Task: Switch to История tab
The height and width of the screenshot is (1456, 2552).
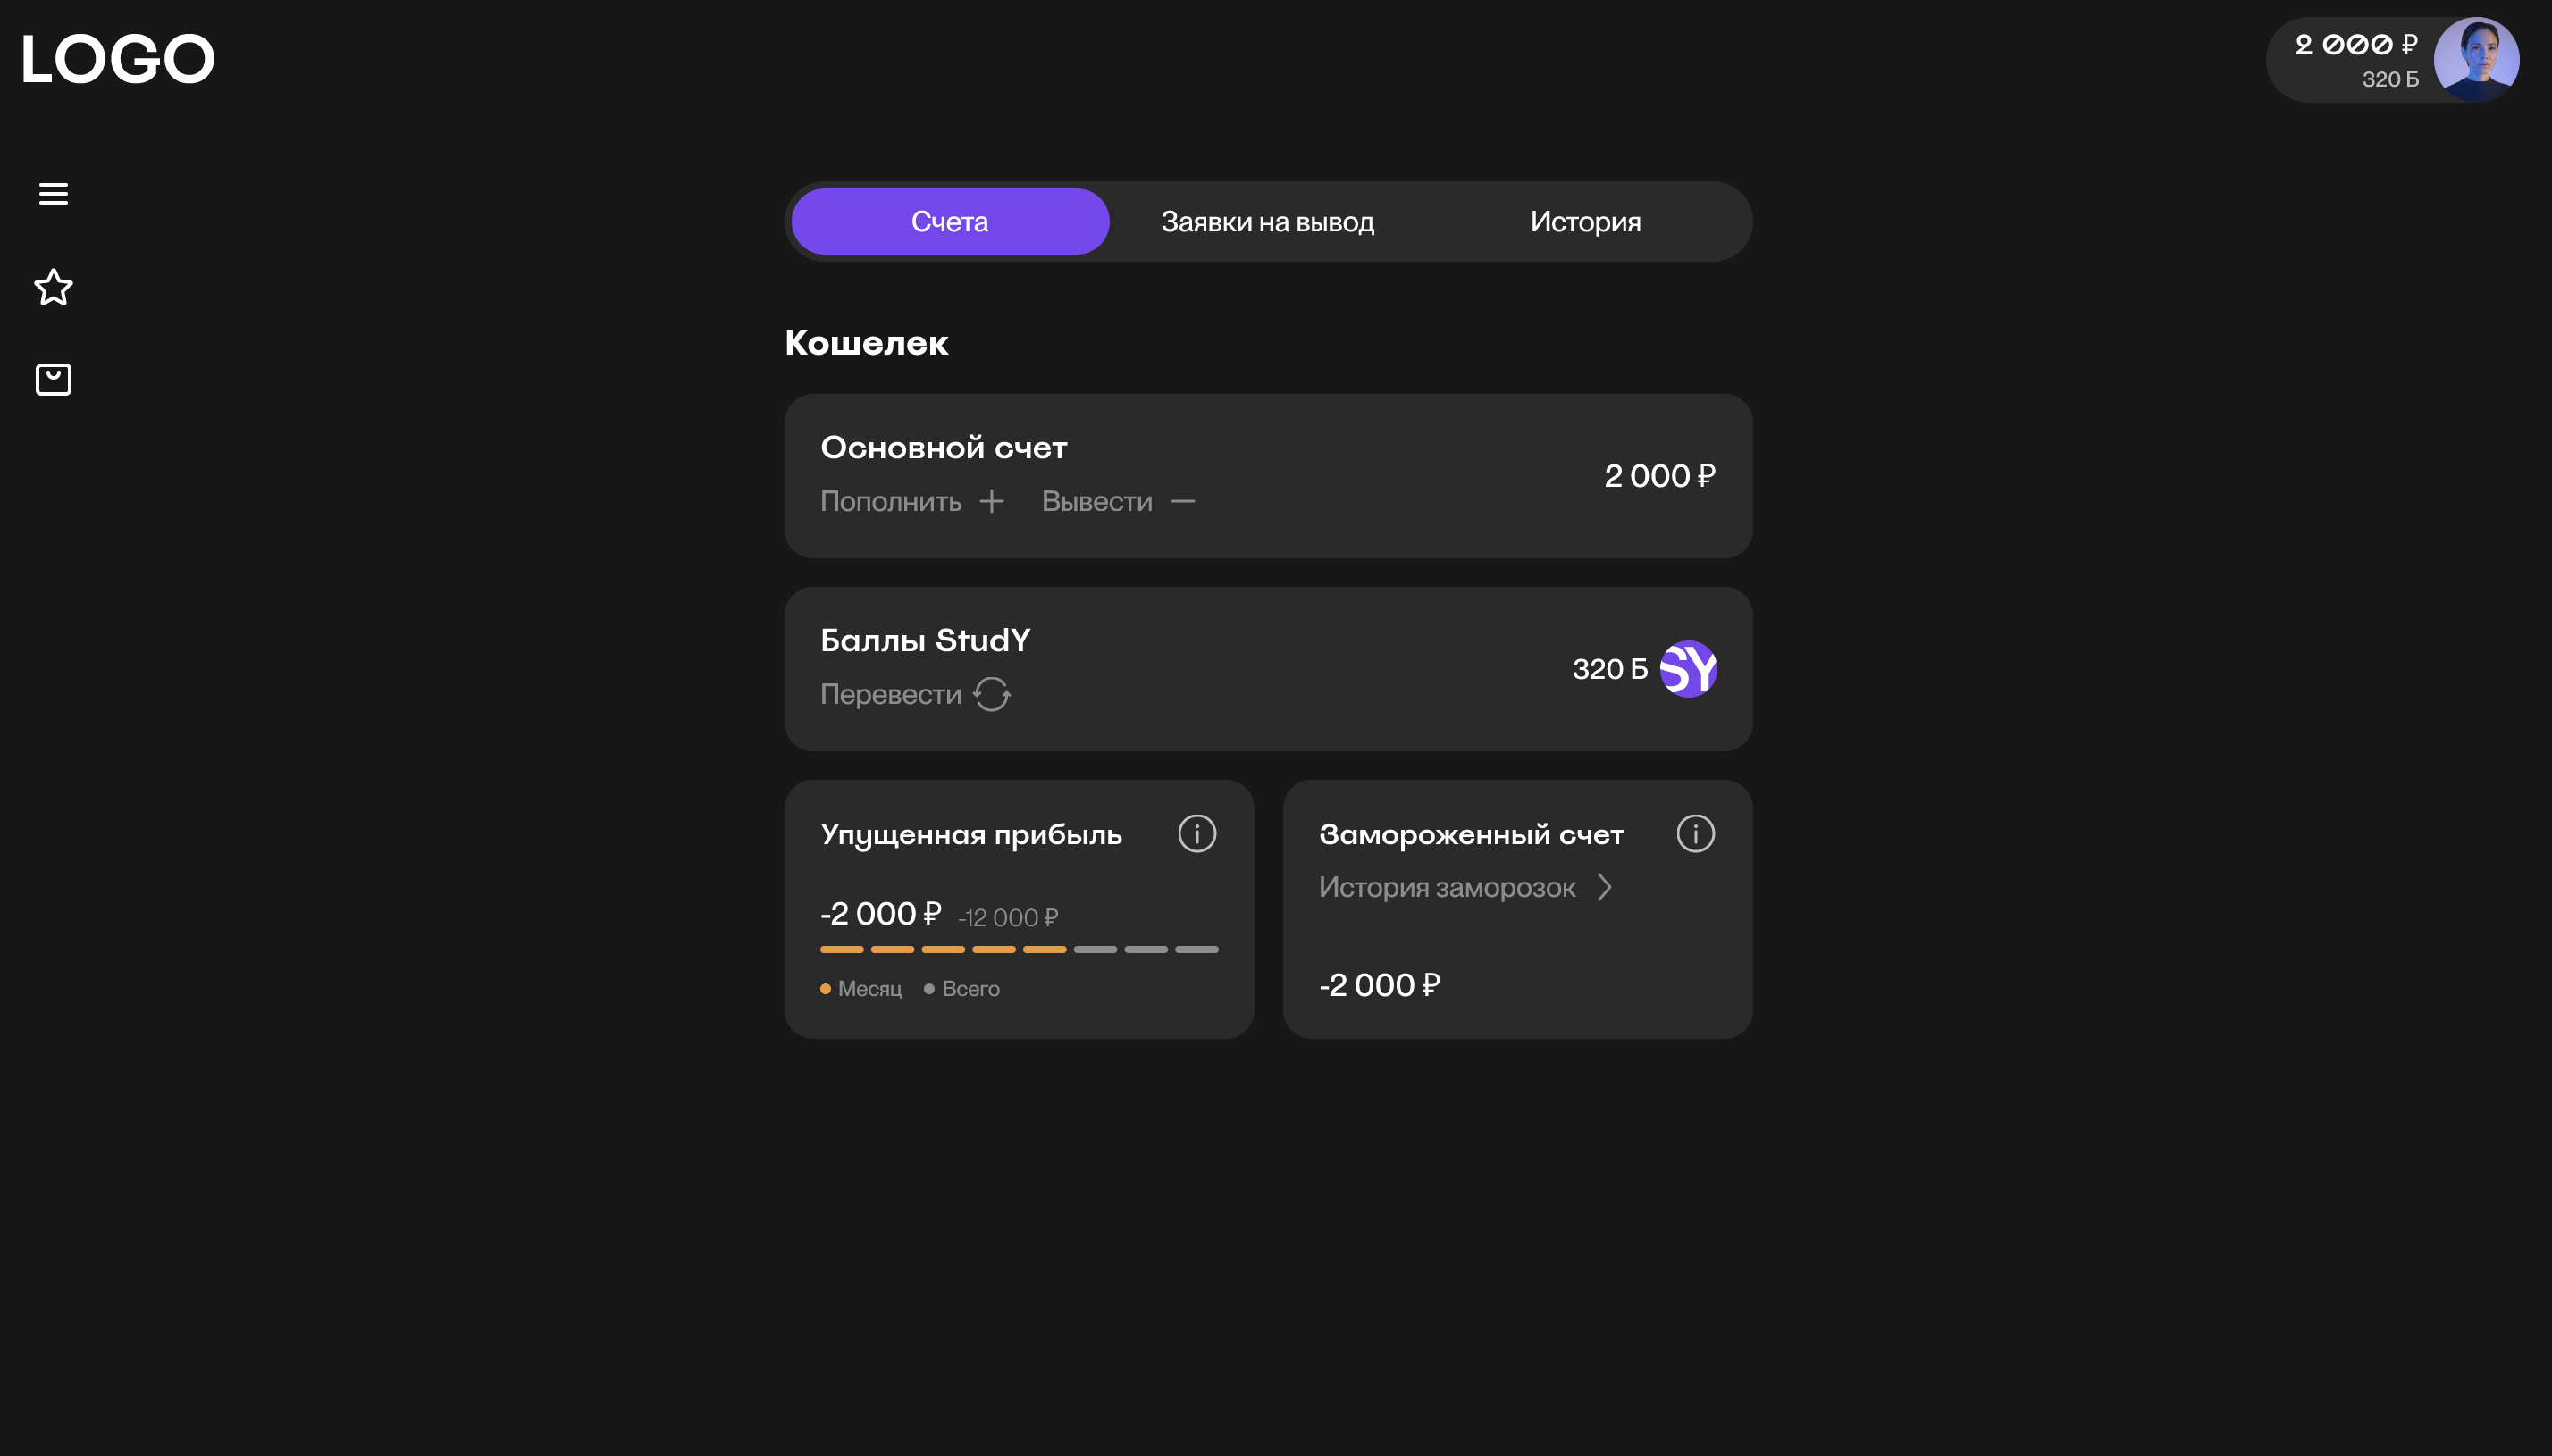Action: pyautogui.click(x=1585, y=222)
